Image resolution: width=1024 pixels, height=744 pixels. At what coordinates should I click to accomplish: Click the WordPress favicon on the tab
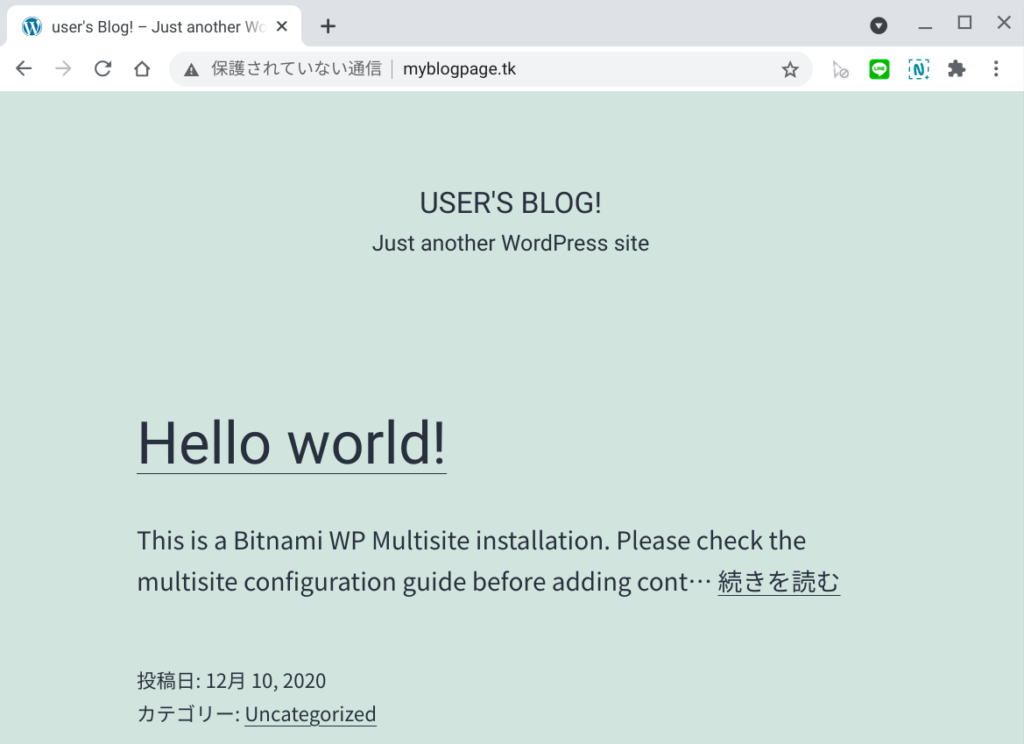pyautogui.click(x=31, y=27)
